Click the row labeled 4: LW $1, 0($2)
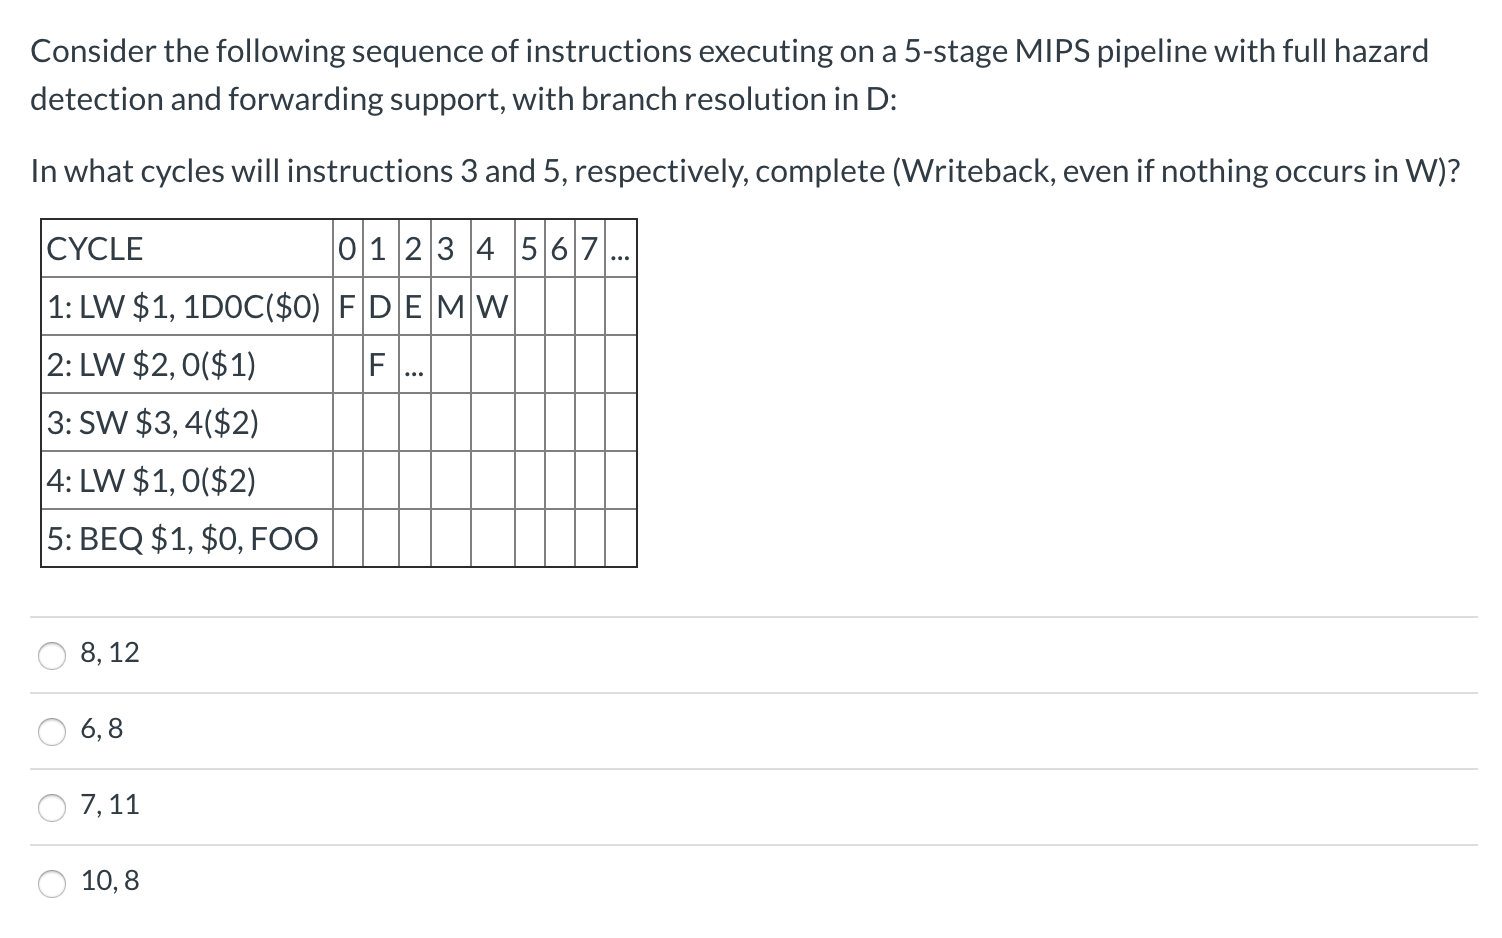 pos(151,481)
